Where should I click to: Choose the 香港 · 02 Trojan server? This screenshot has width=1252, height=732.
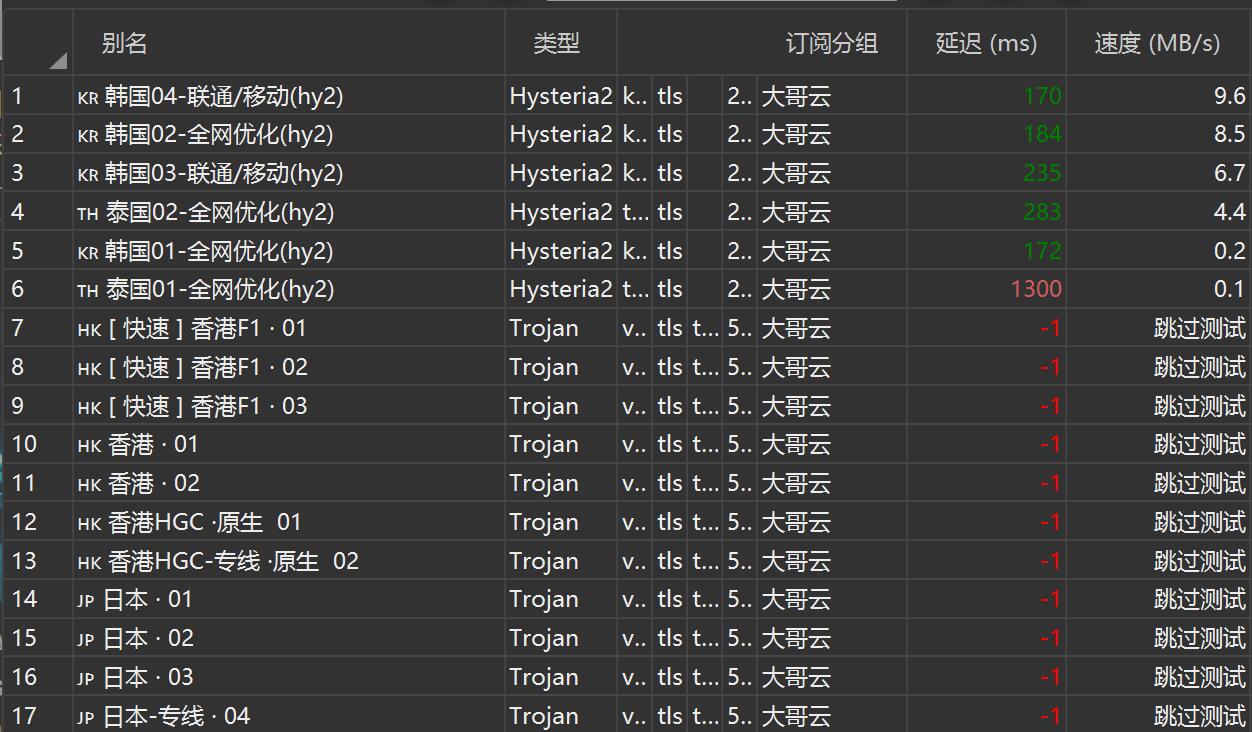(x=152, y=483)
